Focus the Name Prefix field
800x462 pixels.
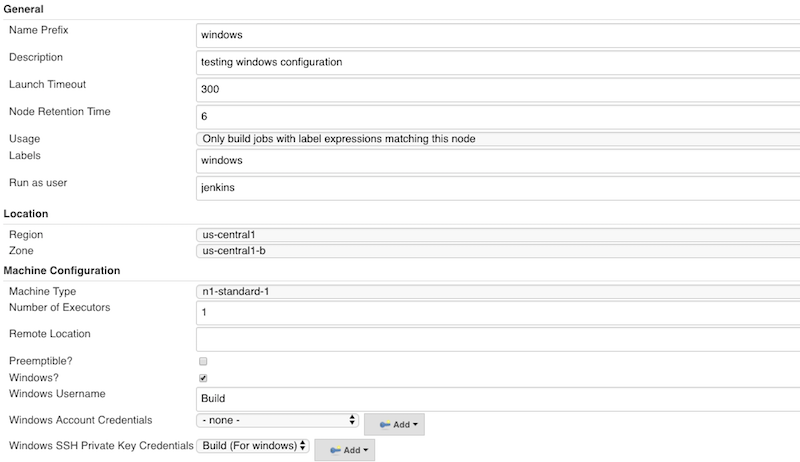497,34
